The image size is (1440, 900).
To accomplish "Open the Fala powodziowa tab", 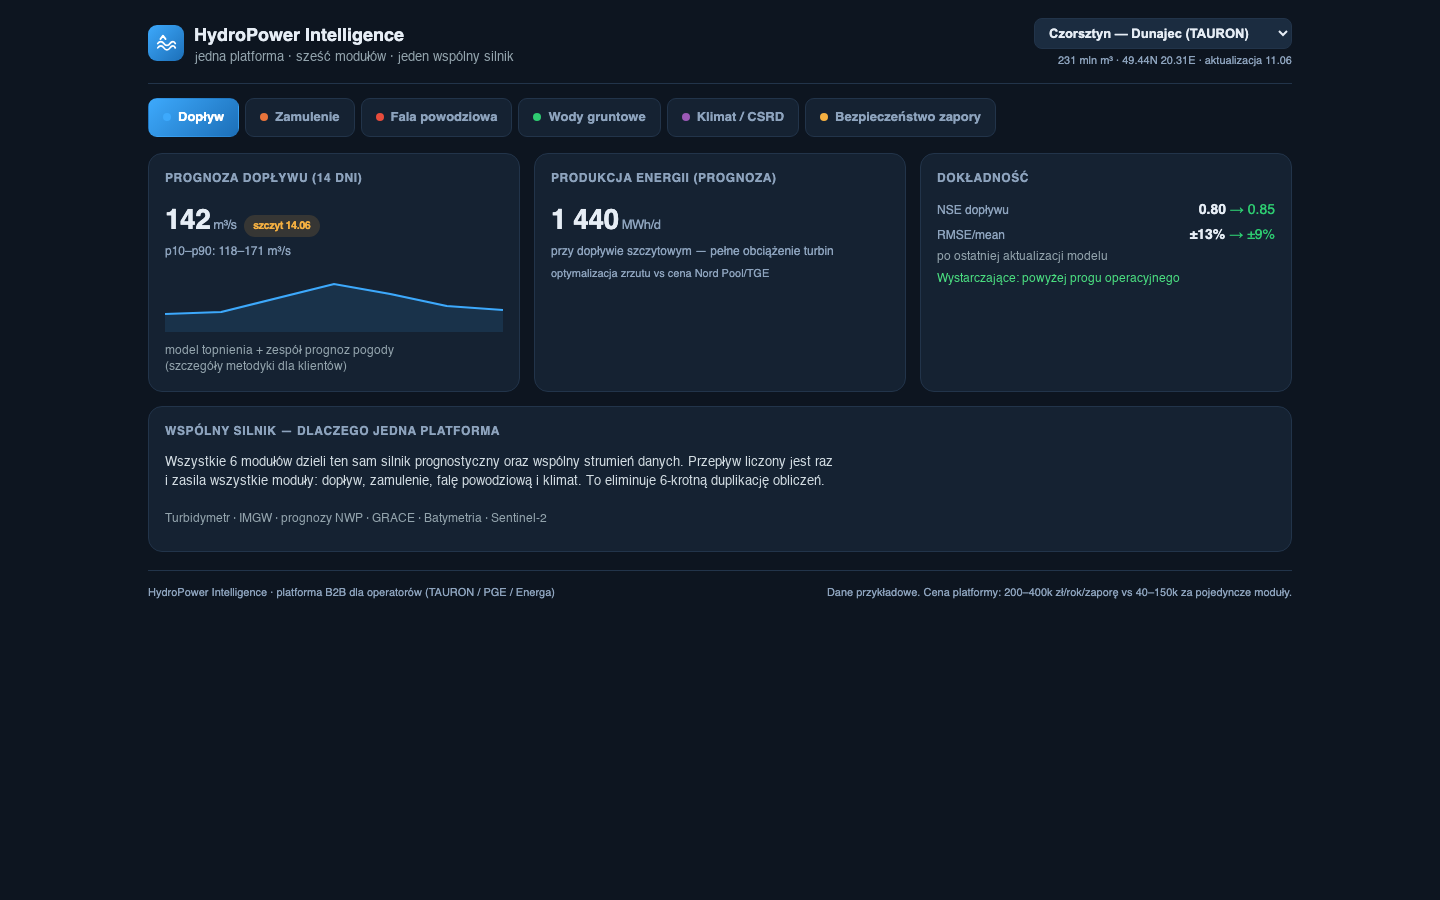I will pyautogui.click(x=436, y=117).
